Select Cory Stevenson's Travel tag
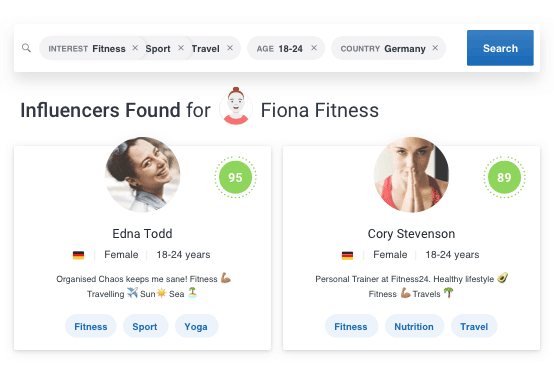 pyautogui.click(x=474, y=326)
